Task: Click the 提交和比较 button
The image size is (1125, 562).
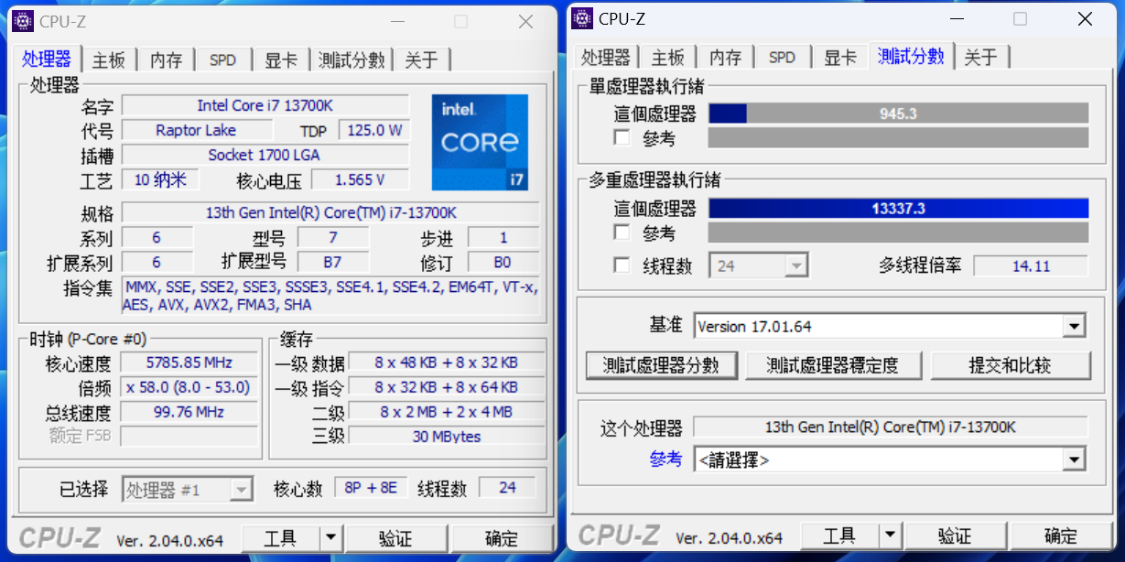Action: 1009,365
